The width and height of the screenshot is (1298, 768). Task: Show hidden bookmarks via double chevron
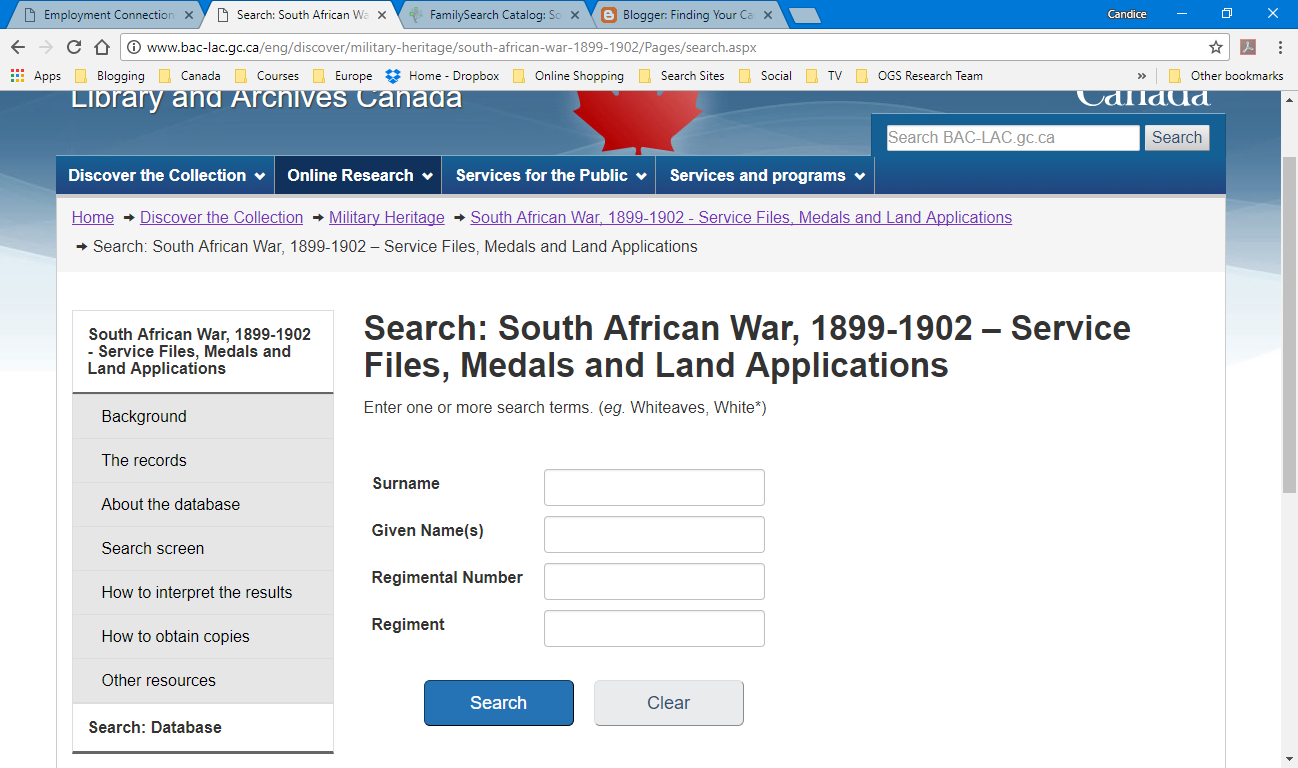pos(1142,76)
